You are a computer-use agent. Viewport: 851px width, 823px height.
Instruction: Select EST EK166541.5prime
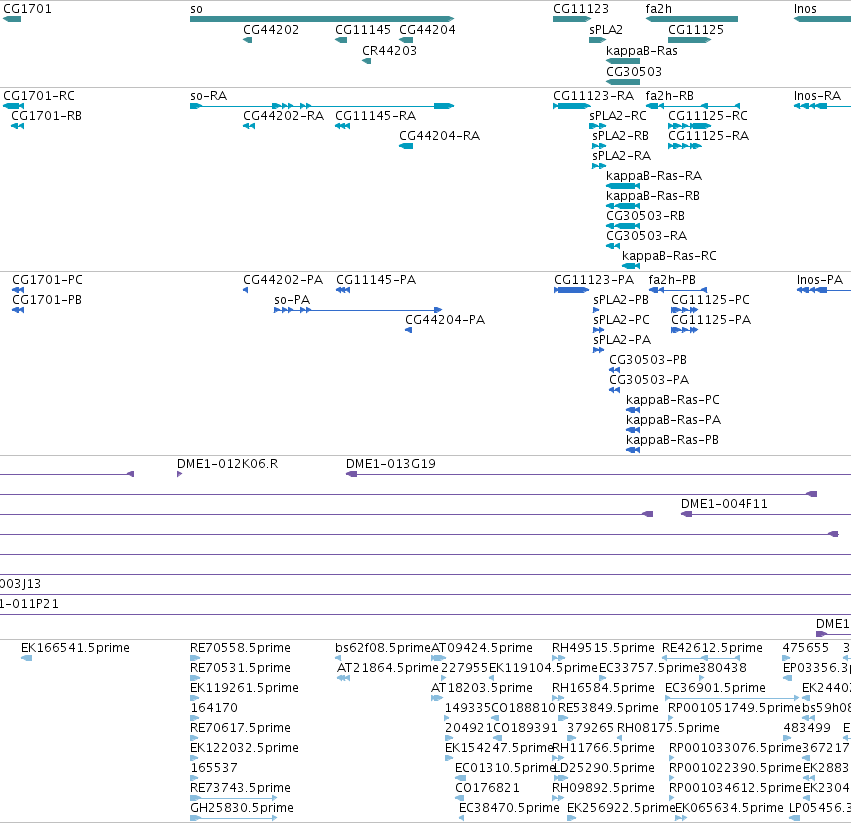click(x=75, y=648)
